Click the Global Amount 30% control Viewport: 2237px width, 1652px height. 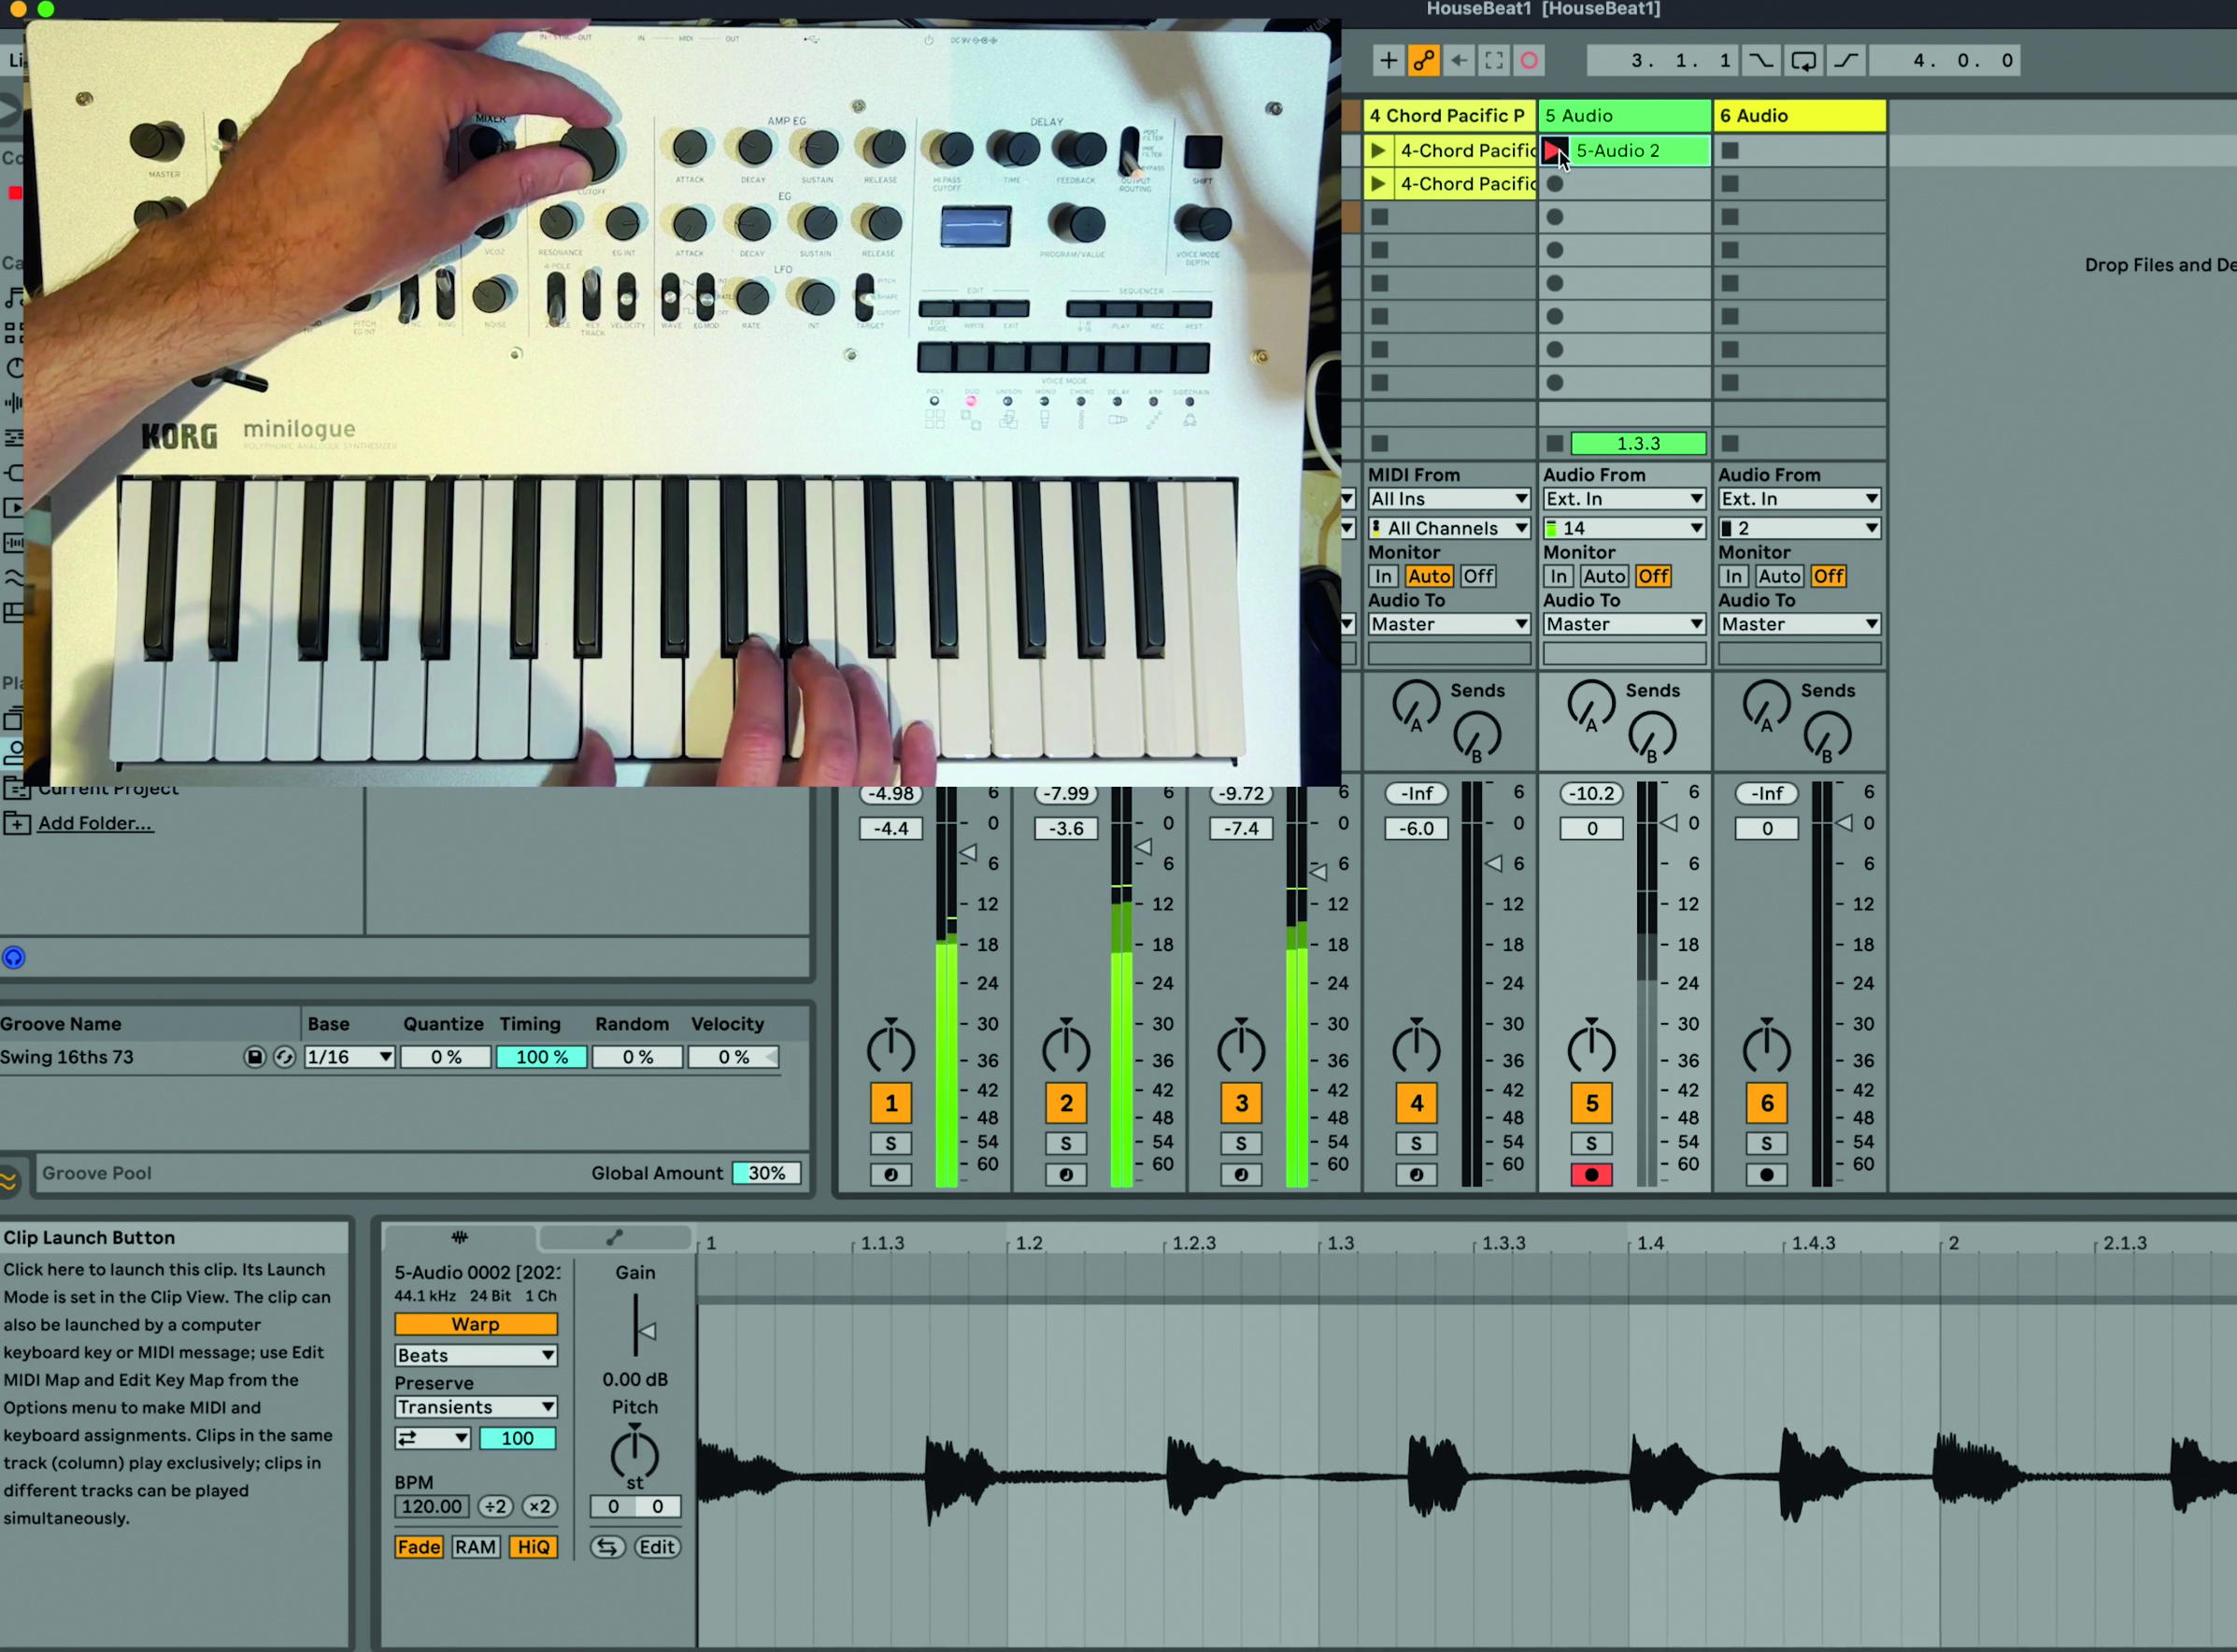point(767,1174)
